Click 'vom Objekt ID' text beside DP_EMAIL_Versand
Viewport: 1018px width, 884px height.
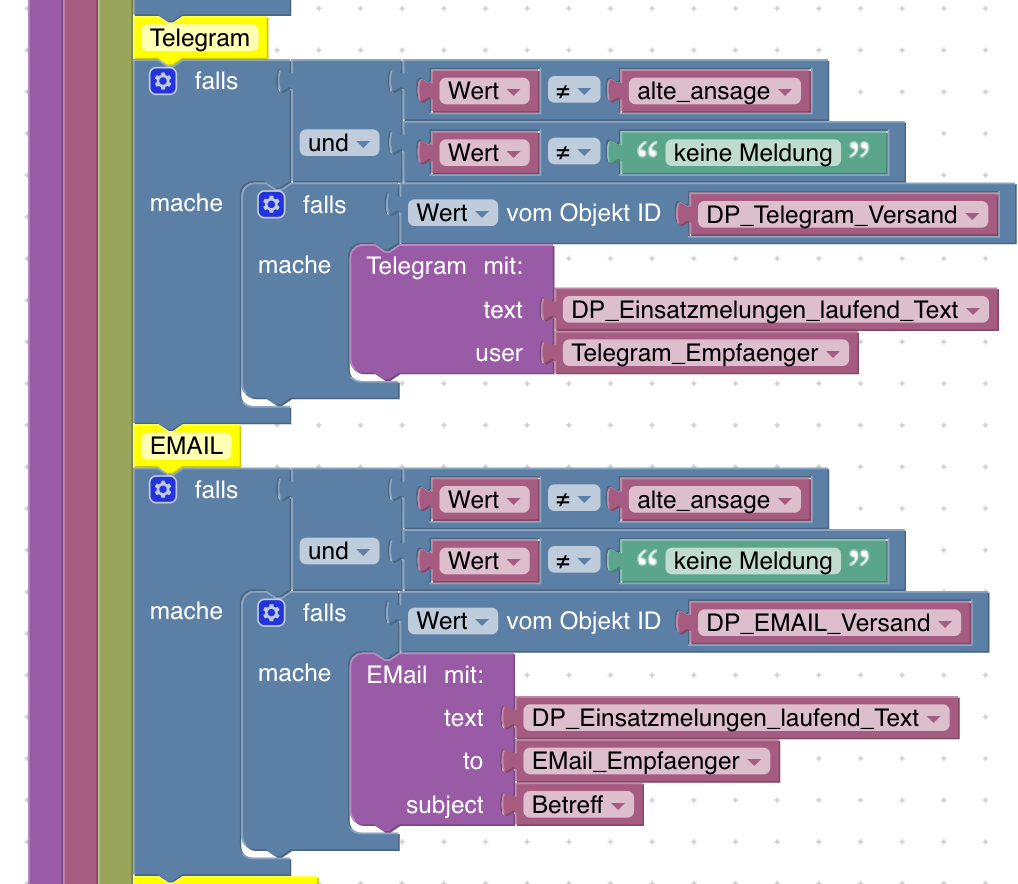pos(583,621)
